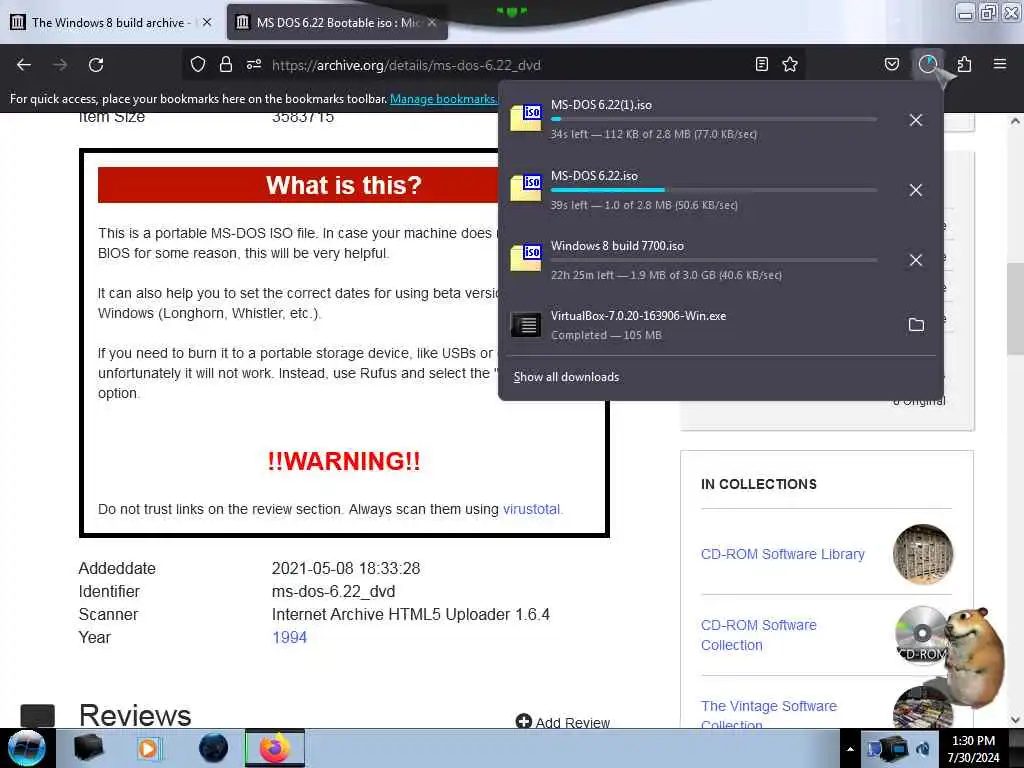The width and height of the screenshot is (1024, 768).
Task: Go back to the previous page
Action: click(24, 65)
